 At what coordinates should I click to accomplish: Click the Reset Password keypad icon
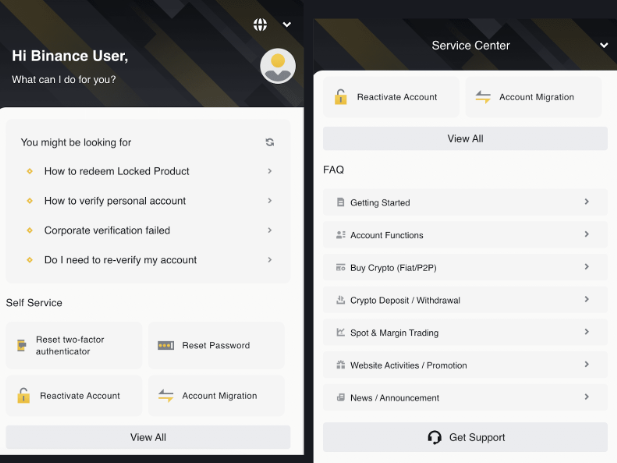[166, 346]
